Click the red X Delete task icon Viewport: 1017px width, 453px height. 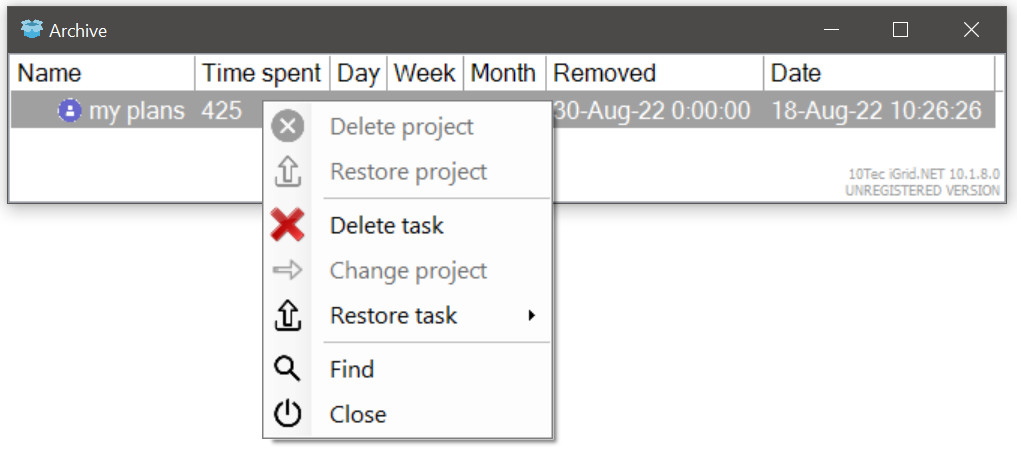pyautogui.click(x=288, y=226)
